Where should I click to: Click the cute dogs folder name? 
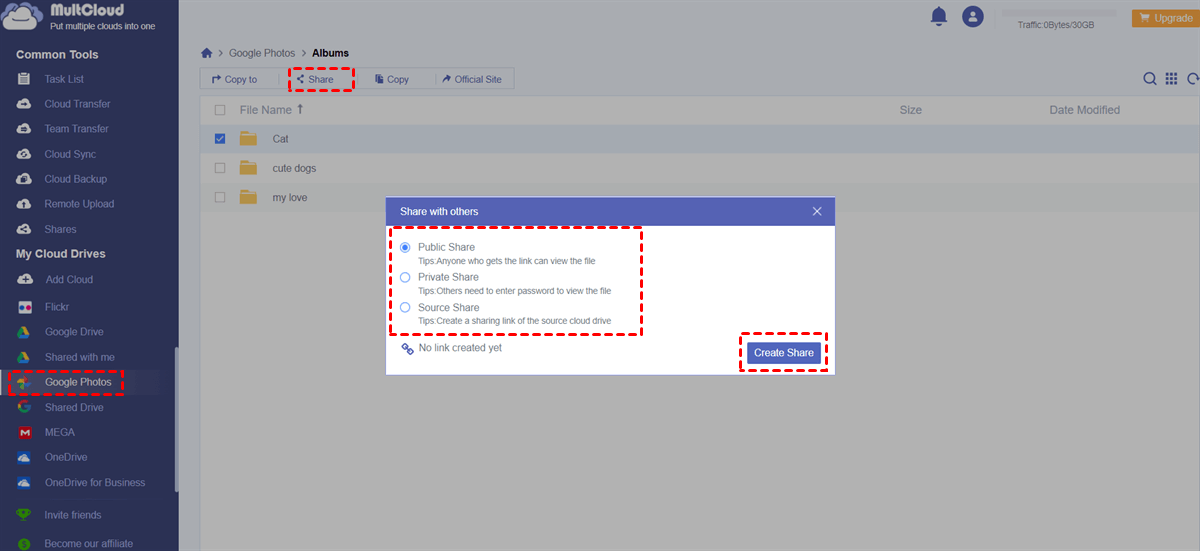(294, 168)
